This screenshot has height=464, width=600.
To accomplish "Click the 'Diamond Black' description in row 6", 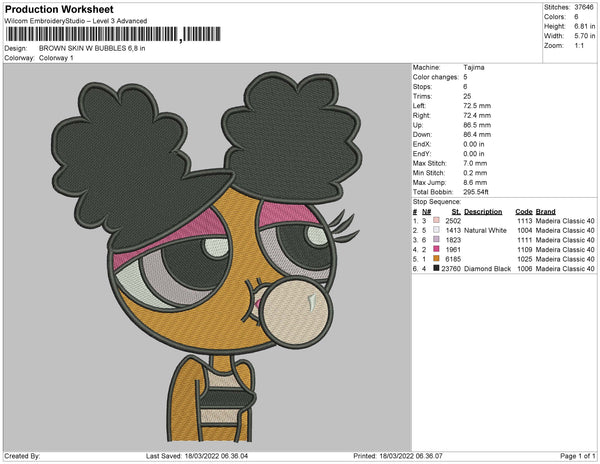I will [488, 269].
